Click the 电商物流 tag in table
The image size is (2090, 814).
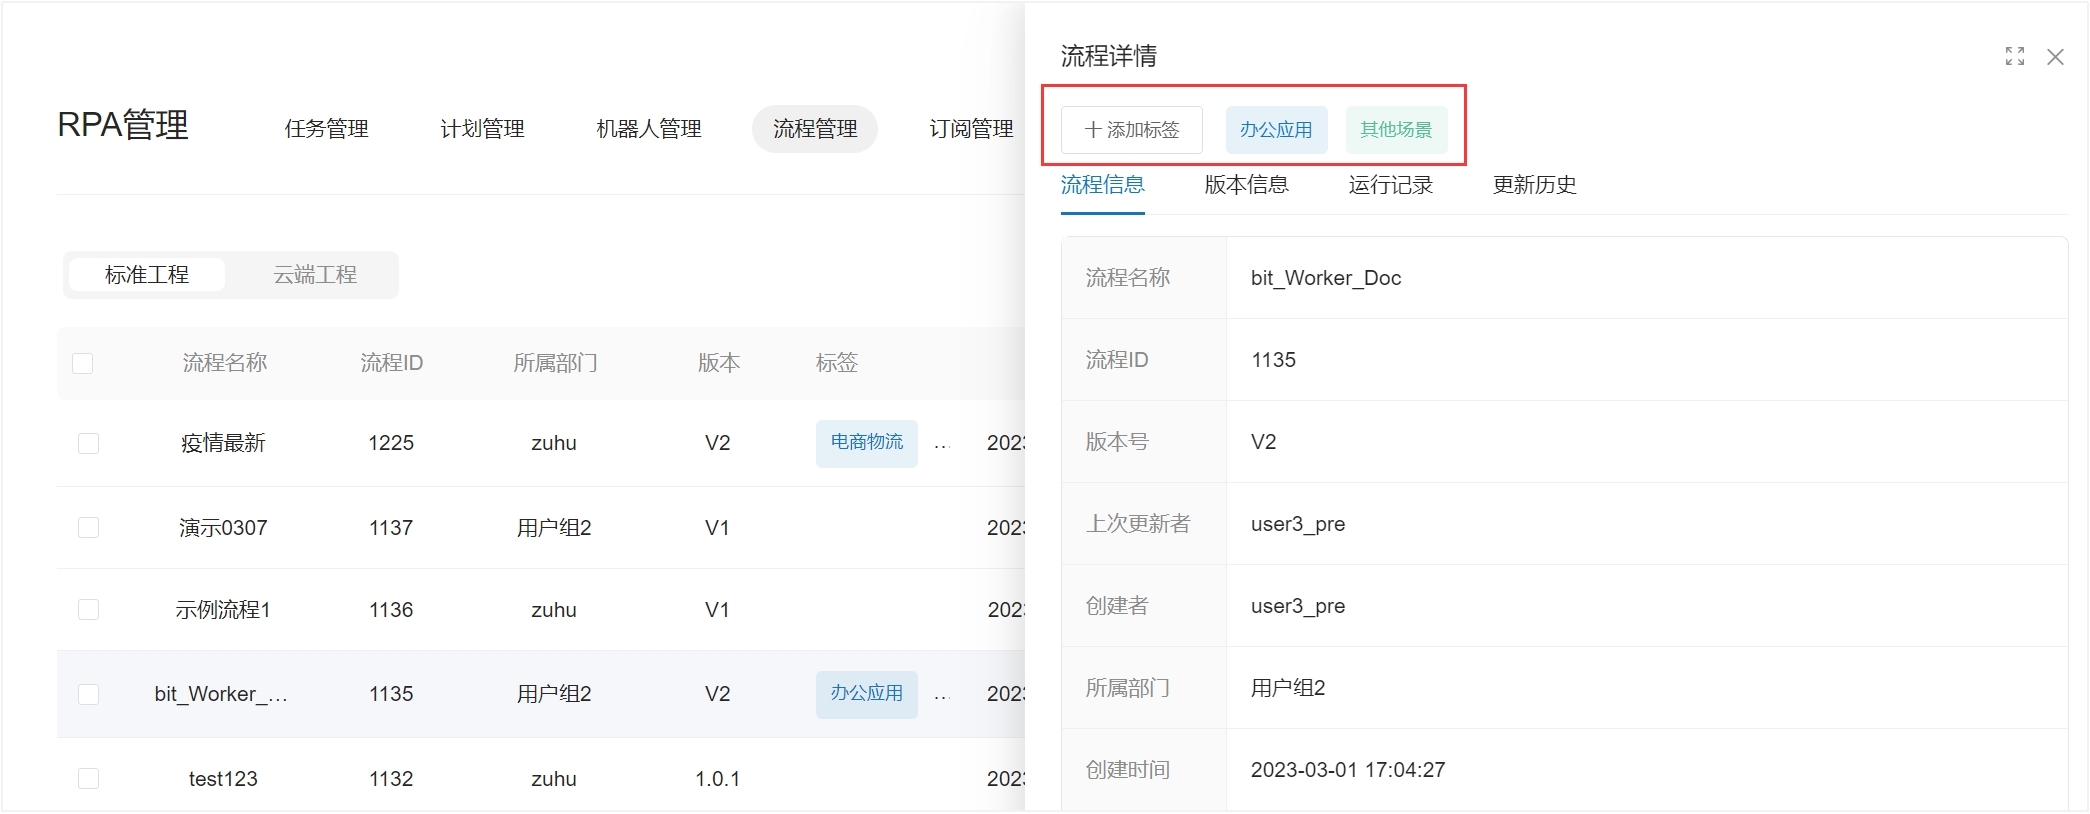866,443
